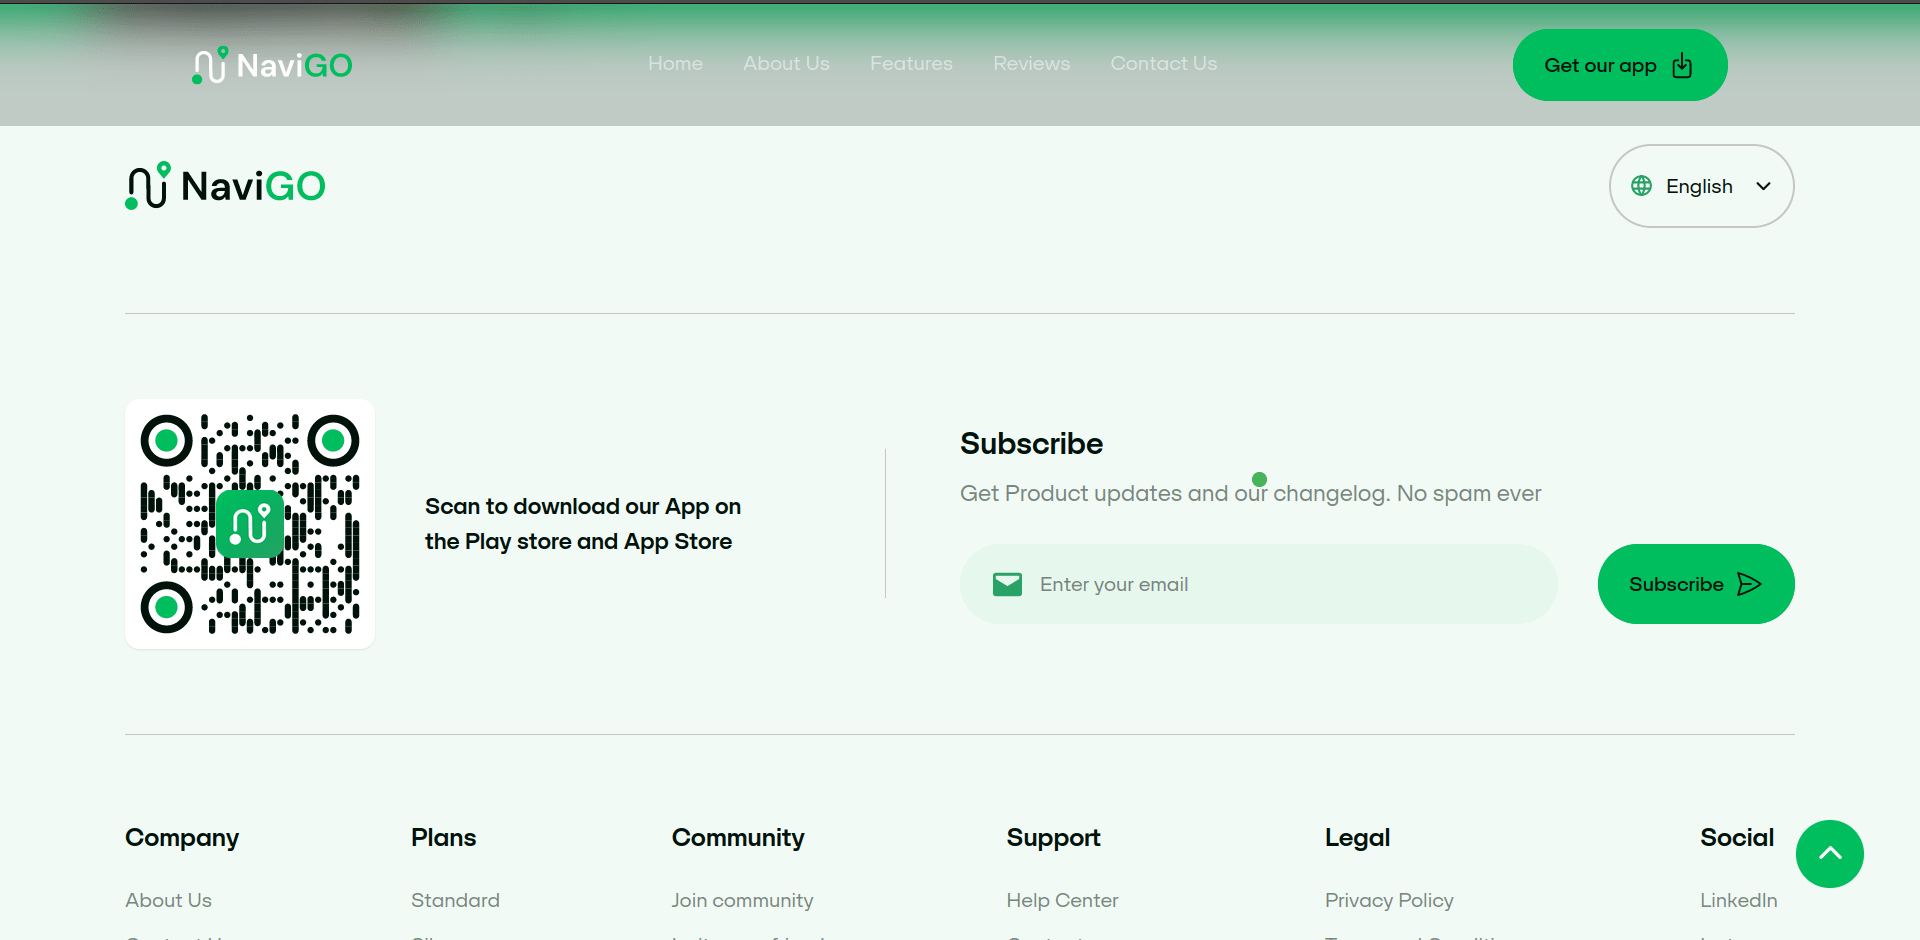Click the Social footer heading
Viewport: 1920px width, 940px height.
pos(1737,838)
